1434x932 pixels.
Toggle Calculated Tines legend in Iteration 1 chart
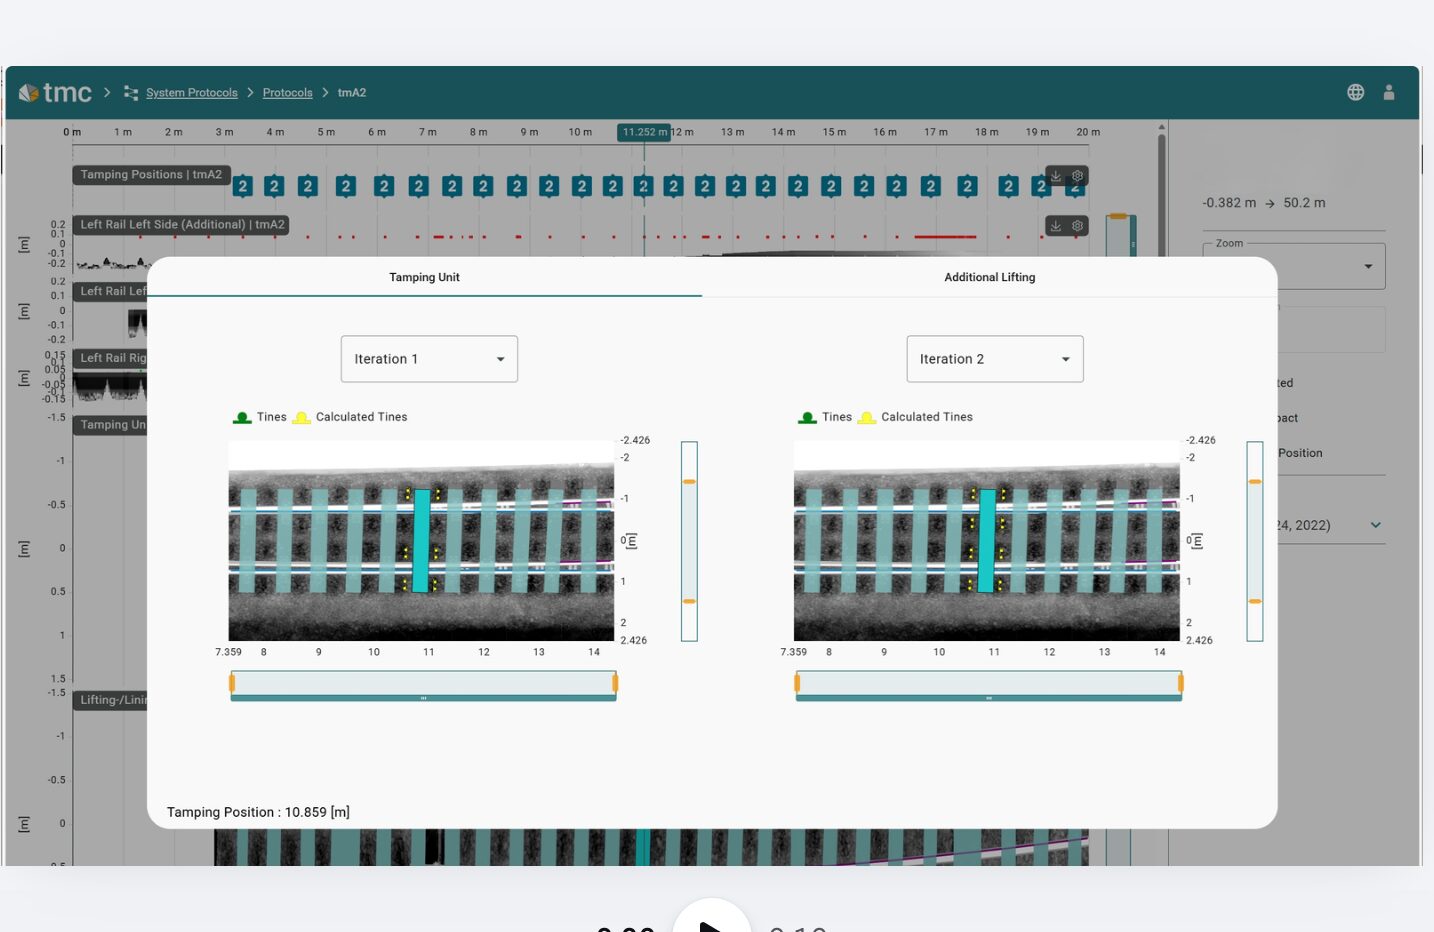(351, 417)
